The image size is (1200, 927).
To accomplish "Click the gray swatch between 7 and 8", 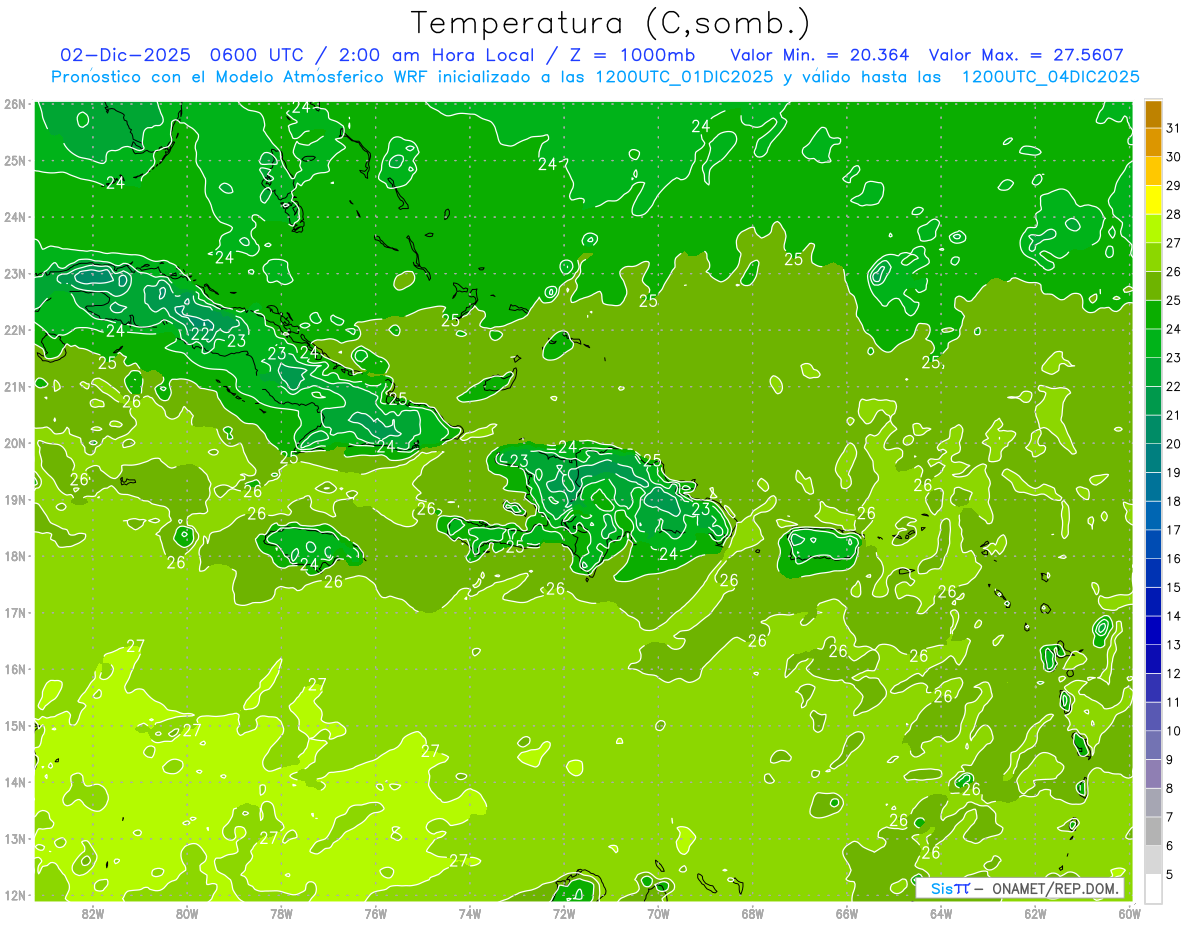I will click(x=1153, y=802).
